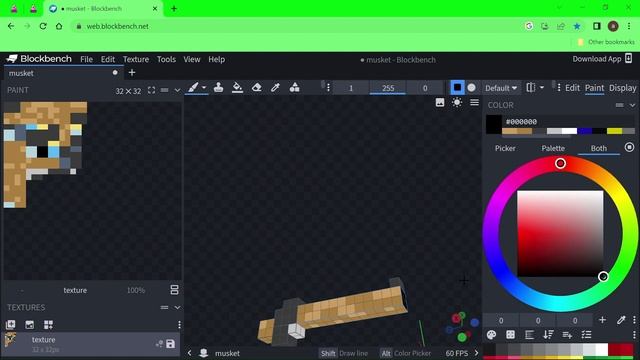Image resolution: width=640 pixels, height=360 pixels.
Task: Toggle the texture particle/render mode icon
Action: pyautogui.click(x=159, y=344)
